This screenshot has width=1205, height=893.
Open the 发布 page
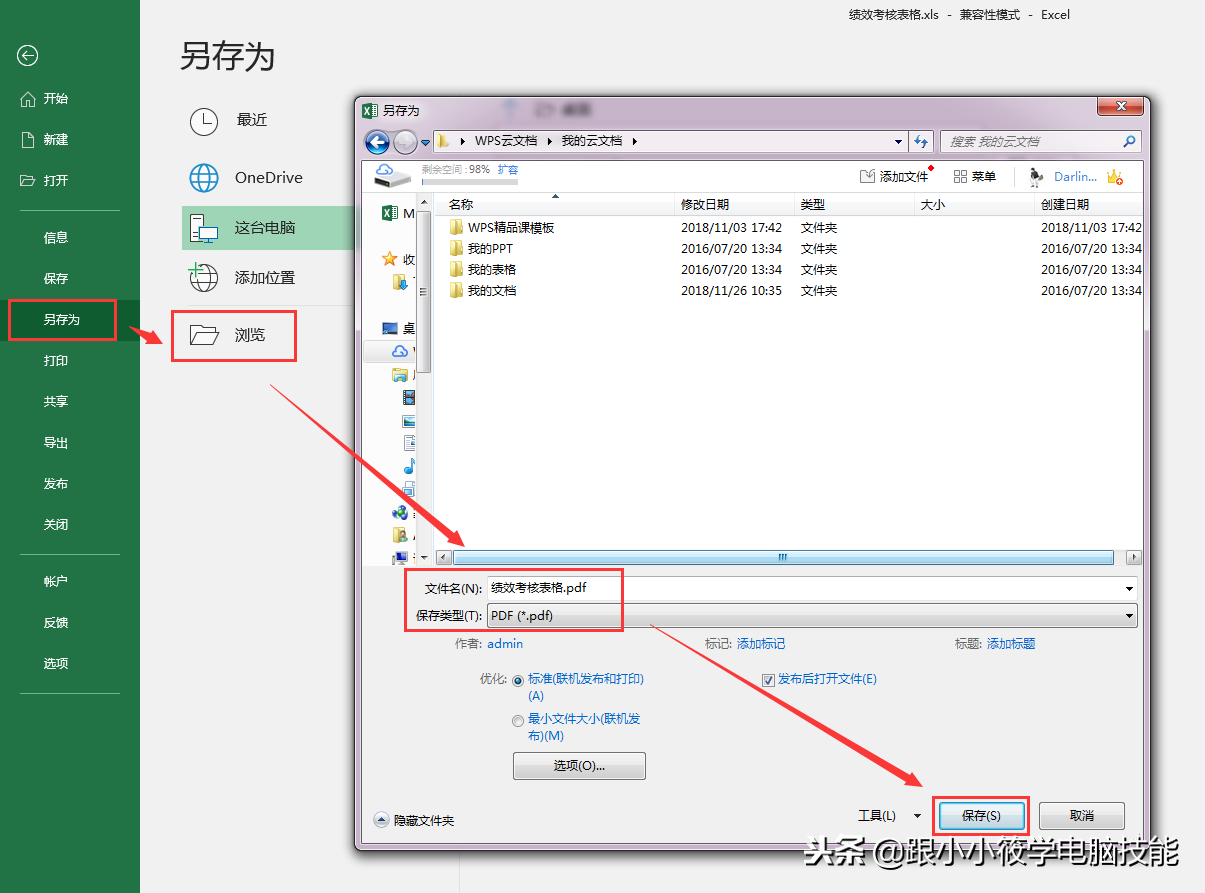point(56,484)
